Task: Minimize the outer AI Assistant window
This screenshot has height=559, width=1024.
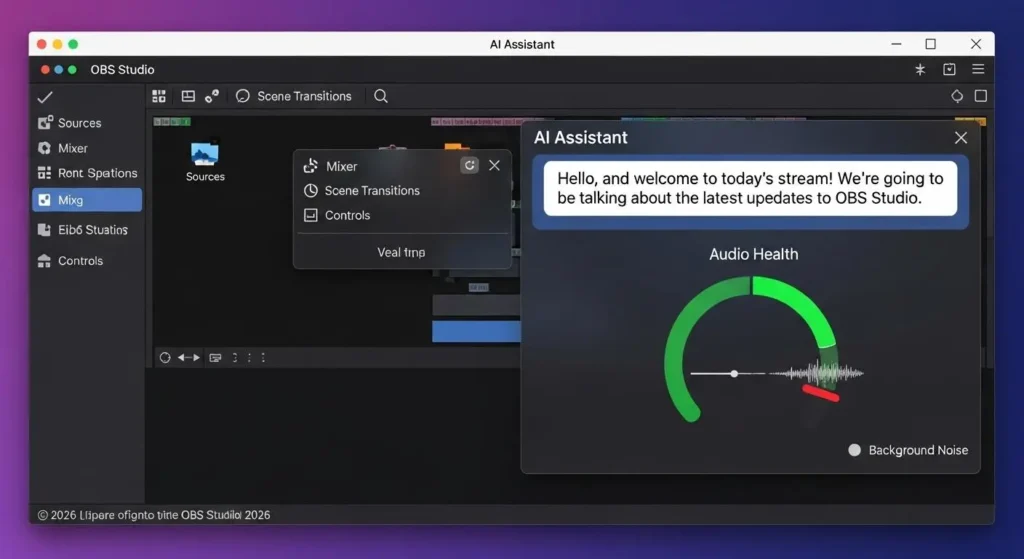Action: (896, 44)
